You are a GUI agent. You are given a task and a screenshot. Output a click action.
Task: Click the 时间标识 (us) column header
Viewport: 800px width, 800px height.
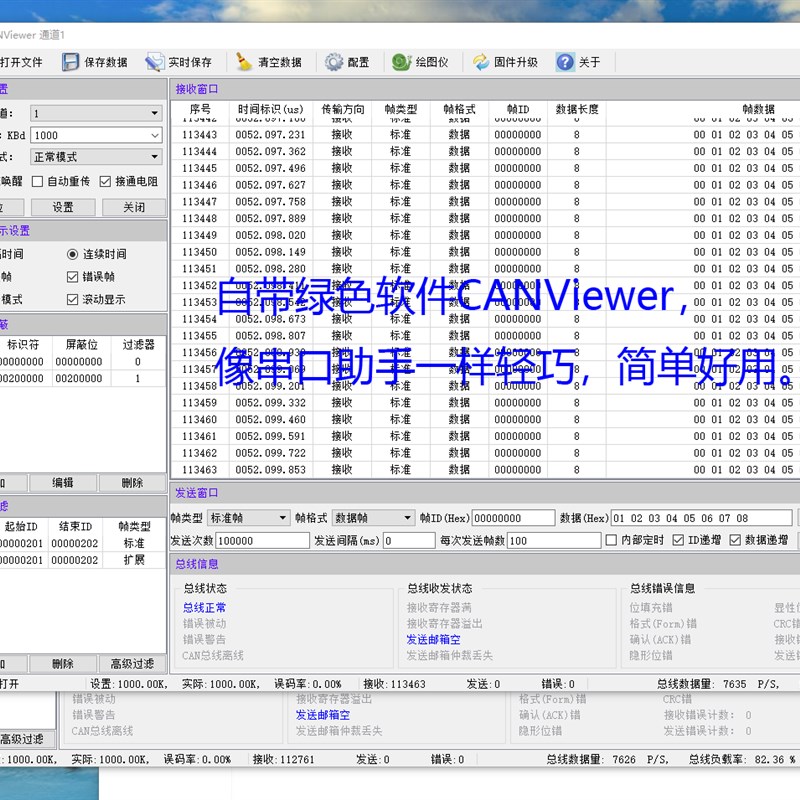click(271, 109)
